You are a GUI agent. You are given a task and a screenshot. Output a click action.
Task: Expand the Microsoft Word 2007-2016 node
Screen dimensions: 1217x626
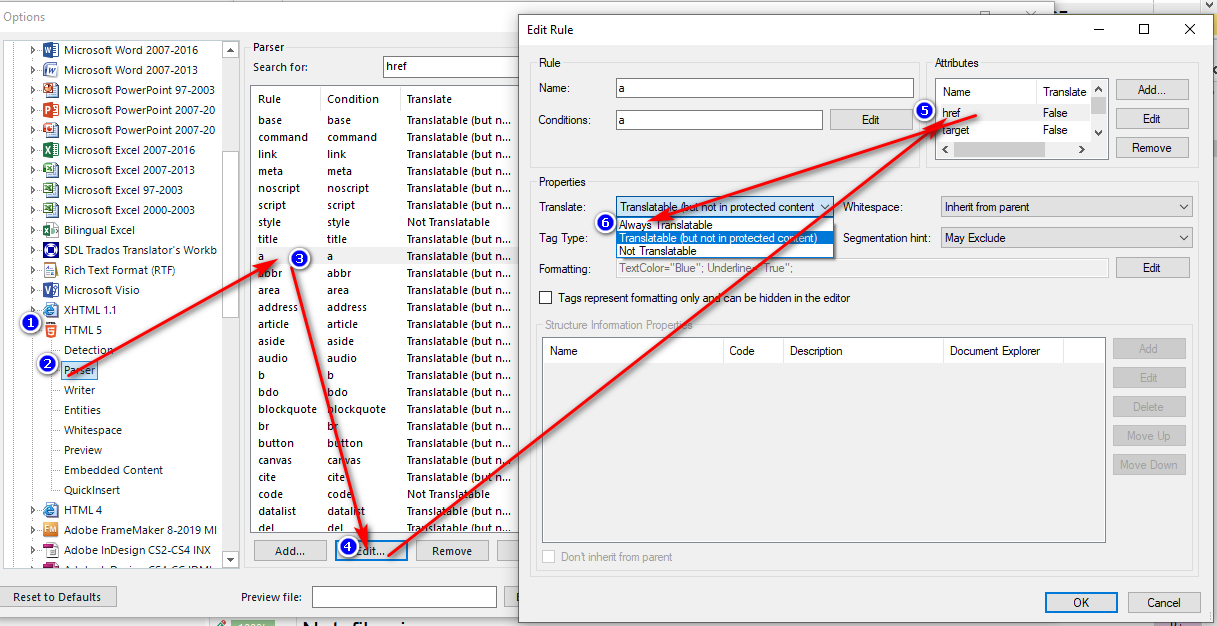[34, 50]
